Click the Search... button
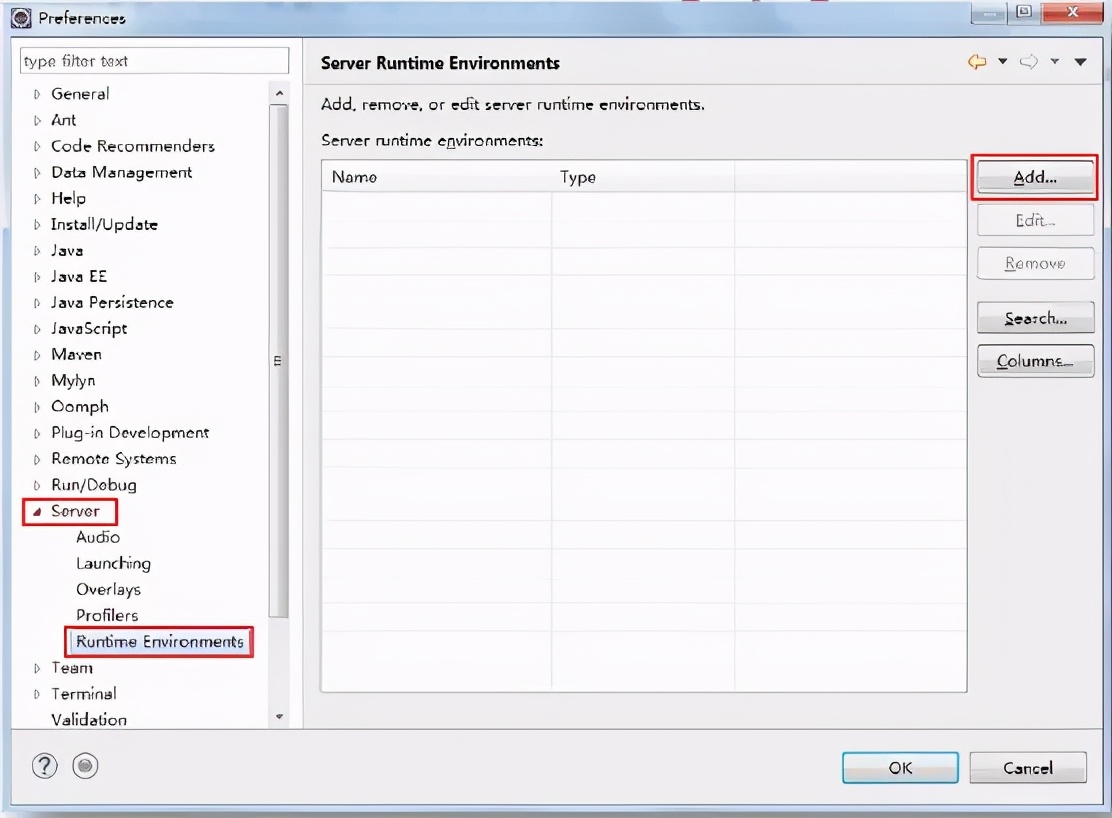This screenshot has height=818, width=1112. [x=1035, y=318]
